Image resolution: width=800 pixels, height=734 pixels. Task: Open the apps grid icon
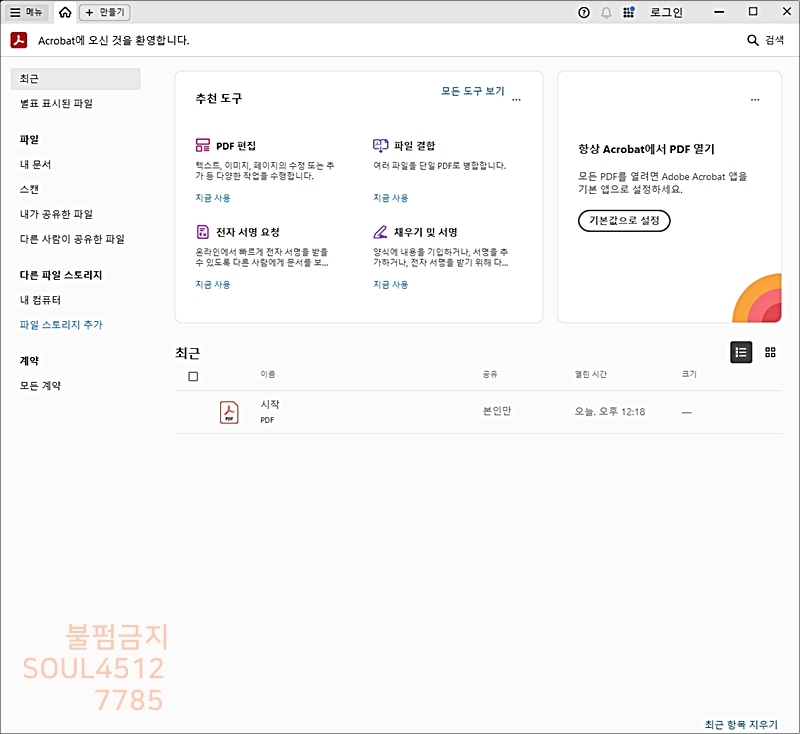point(628,12)
